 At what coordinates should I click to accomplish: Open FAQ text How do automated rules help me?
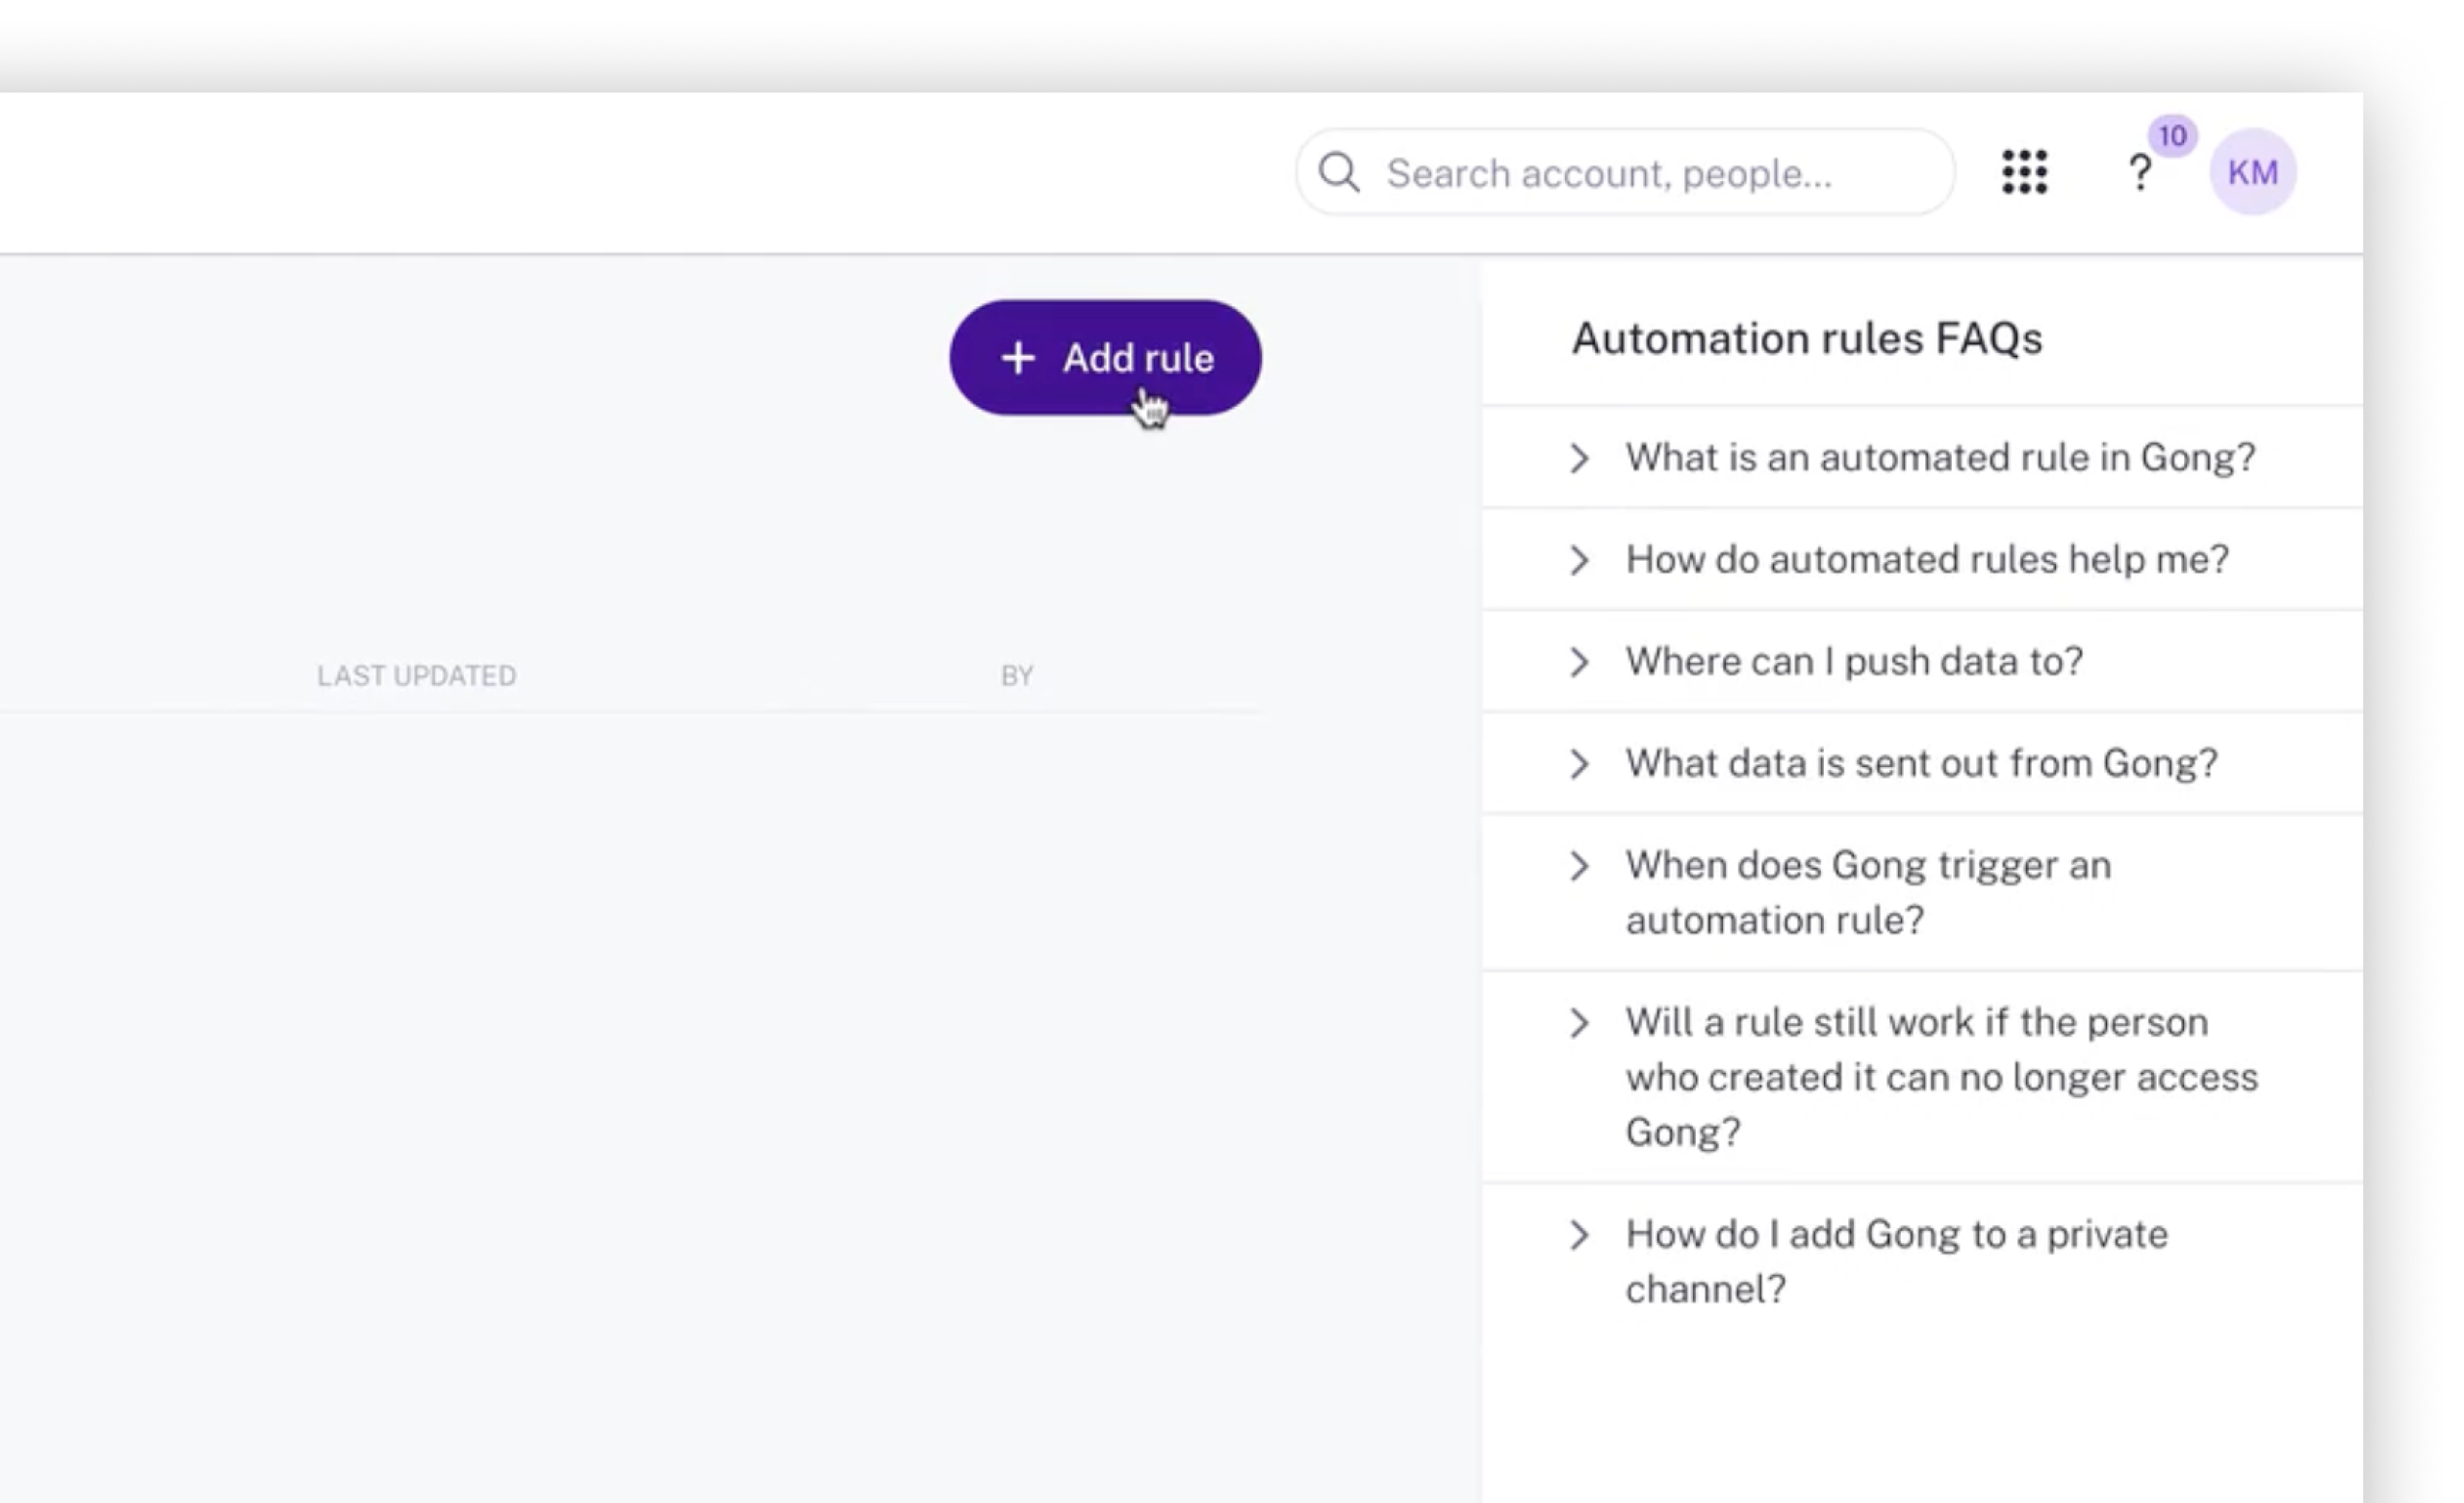click(x=1927, y=560)
